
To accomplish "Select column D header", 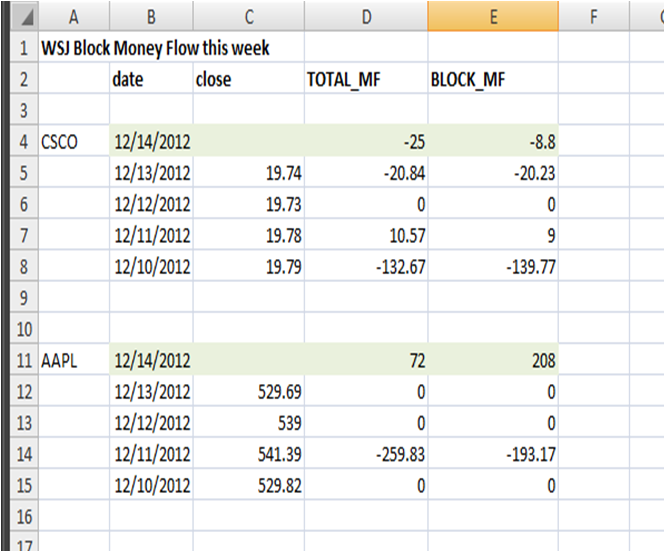I will click(x=366, y=16).
